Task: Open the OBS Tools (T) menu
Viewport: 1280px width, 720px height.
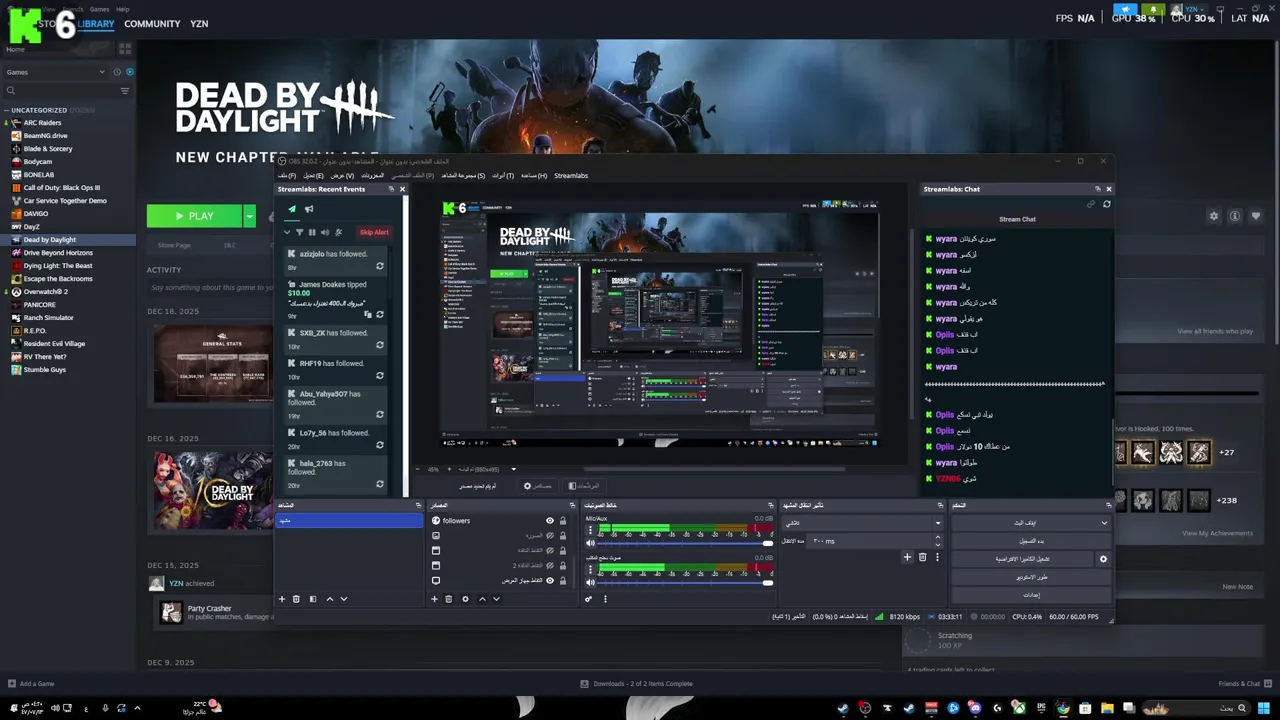Action: point(503,175)
